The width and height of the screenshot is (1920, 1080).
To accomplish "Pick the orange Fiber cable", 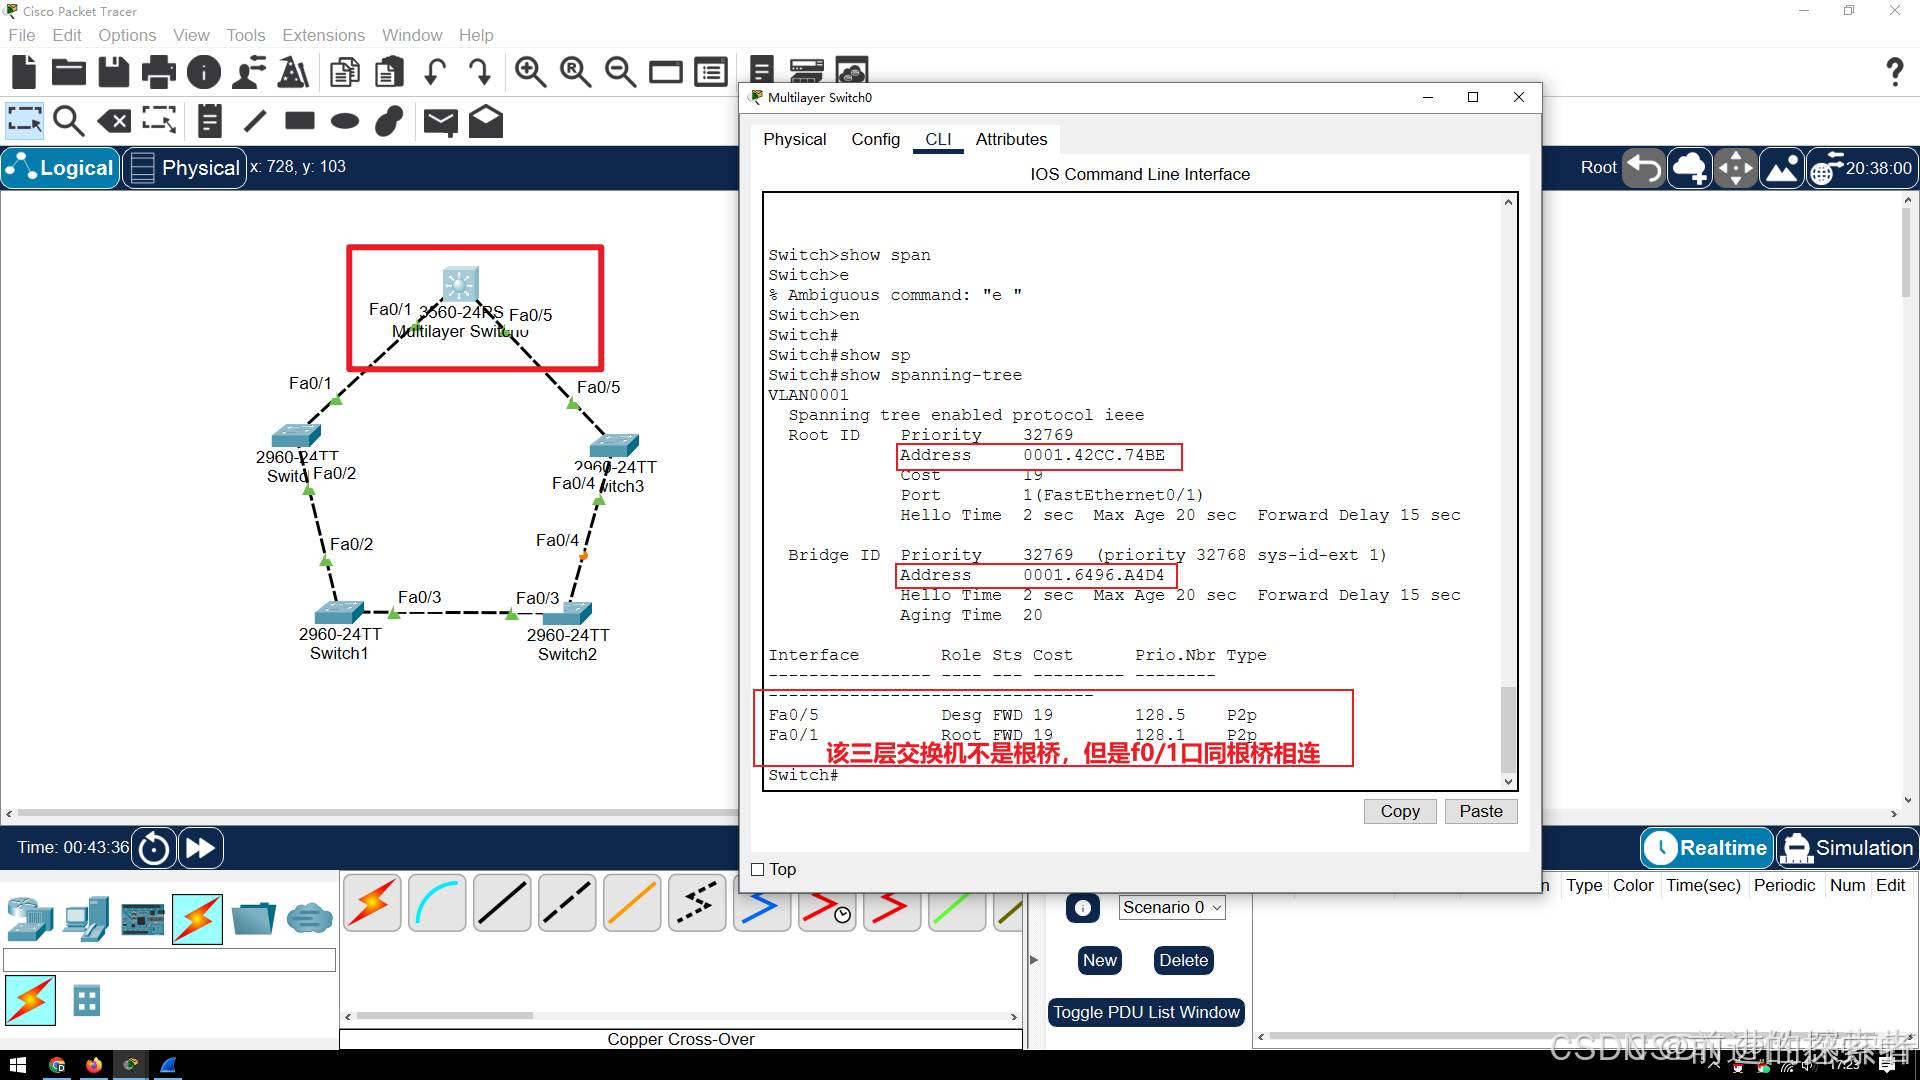I will click(632, 903).
